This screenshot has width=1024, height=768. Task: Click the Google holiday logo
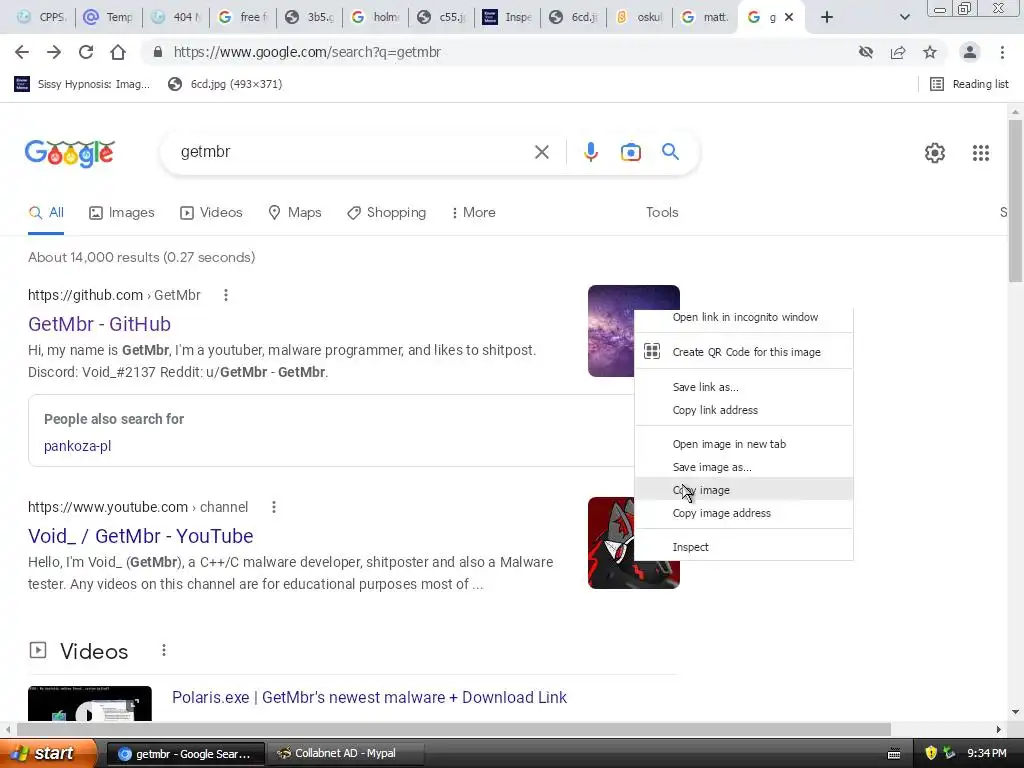coord(70,153)
